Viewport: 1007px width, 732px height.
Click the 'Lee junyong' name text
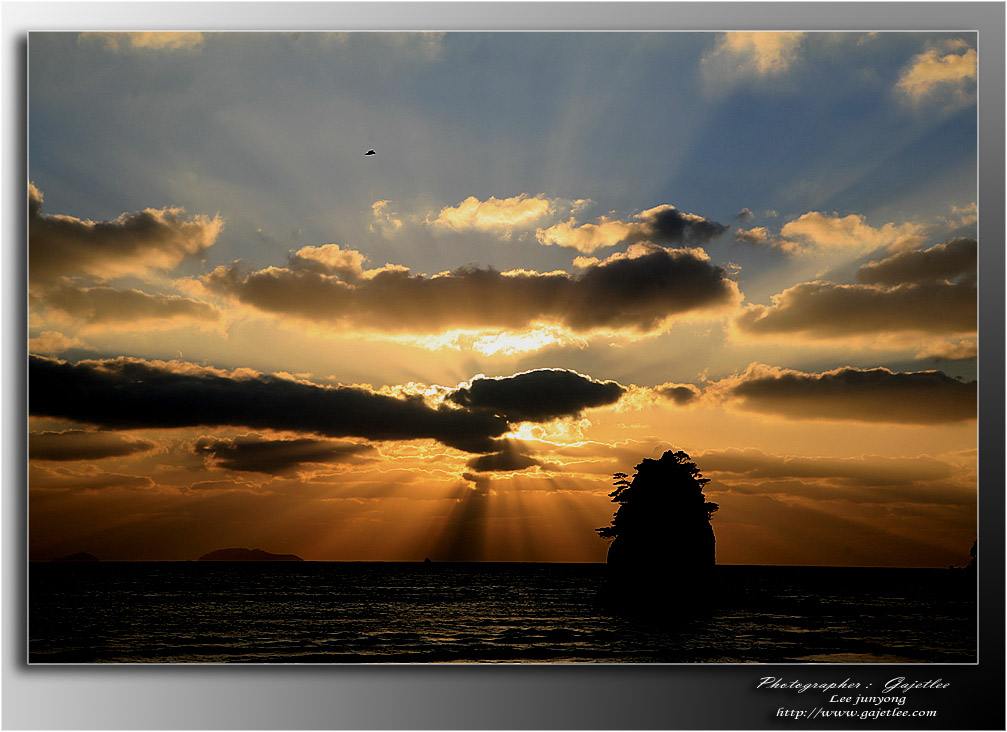coord(868,699)
